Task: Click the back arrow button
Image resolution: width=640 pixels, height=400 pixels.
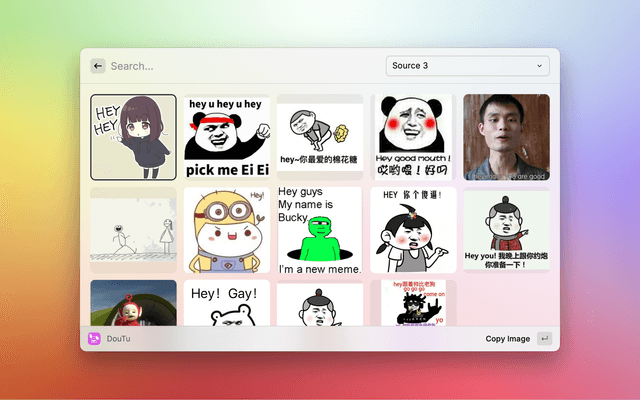Action: click(x=98, y=66)
